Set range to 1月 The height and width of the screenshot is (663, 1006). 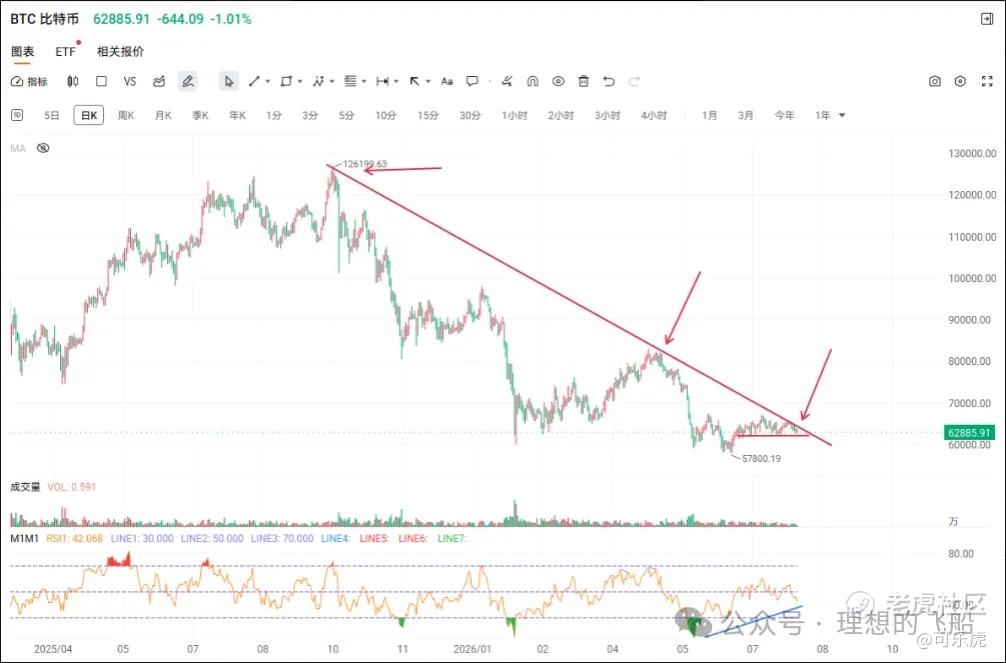(x=709, y=116)
